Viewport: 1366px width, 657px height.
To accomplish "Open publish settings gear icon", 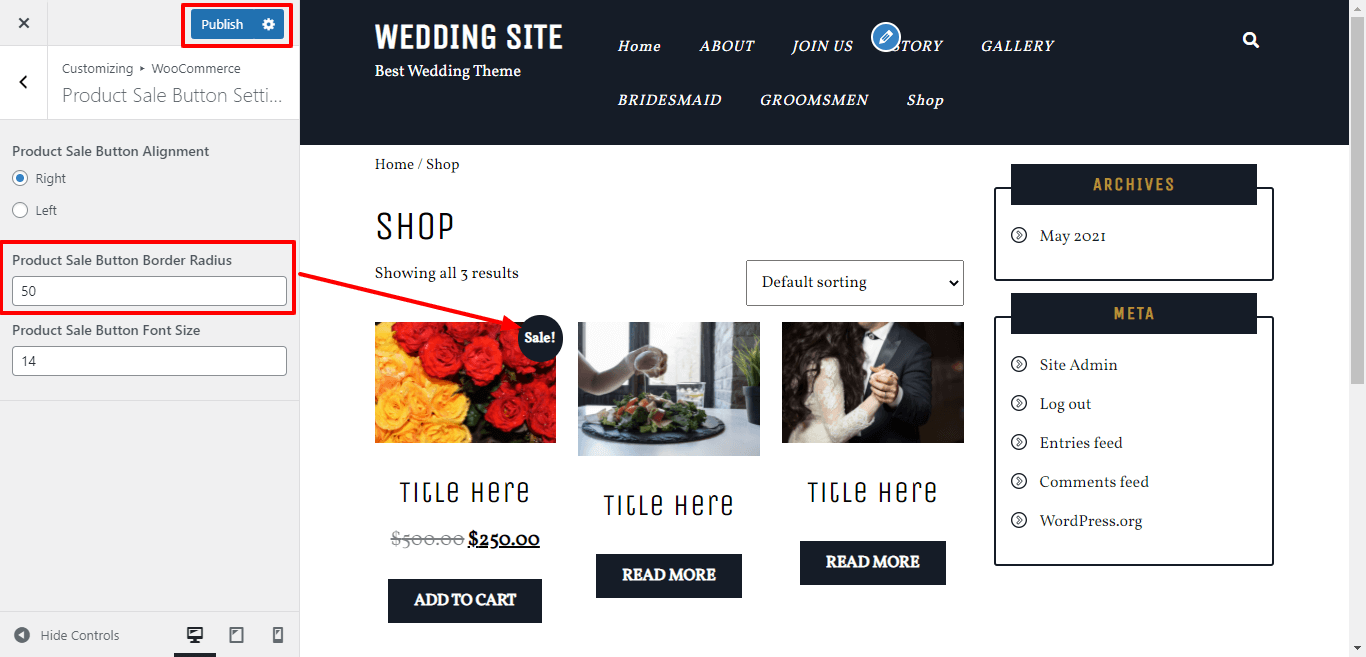I will [x=268, y=24].
